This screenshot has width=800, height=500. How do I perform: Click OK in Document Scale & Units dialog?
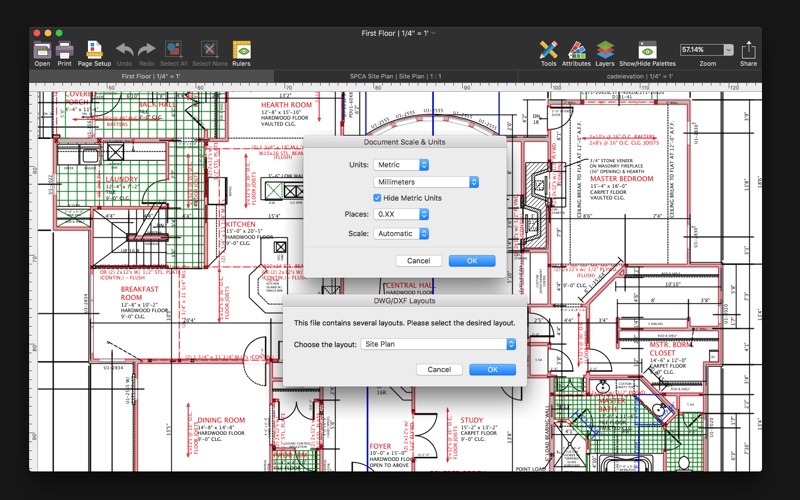472,261
